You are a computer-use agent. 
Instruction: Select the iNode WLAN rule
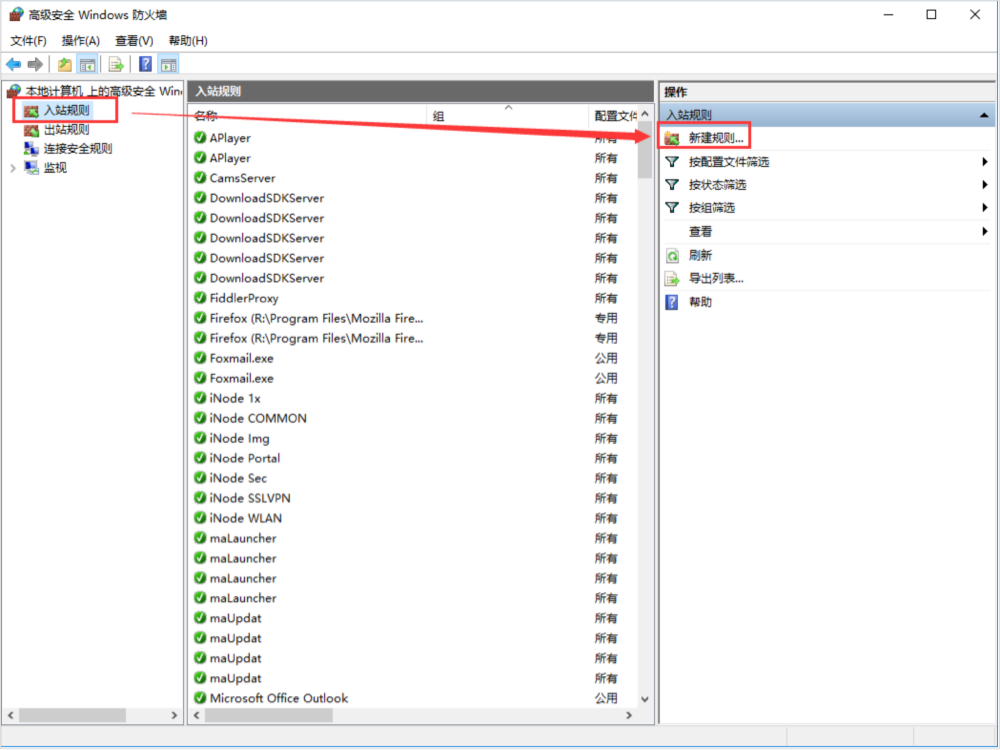click(246, 518)
